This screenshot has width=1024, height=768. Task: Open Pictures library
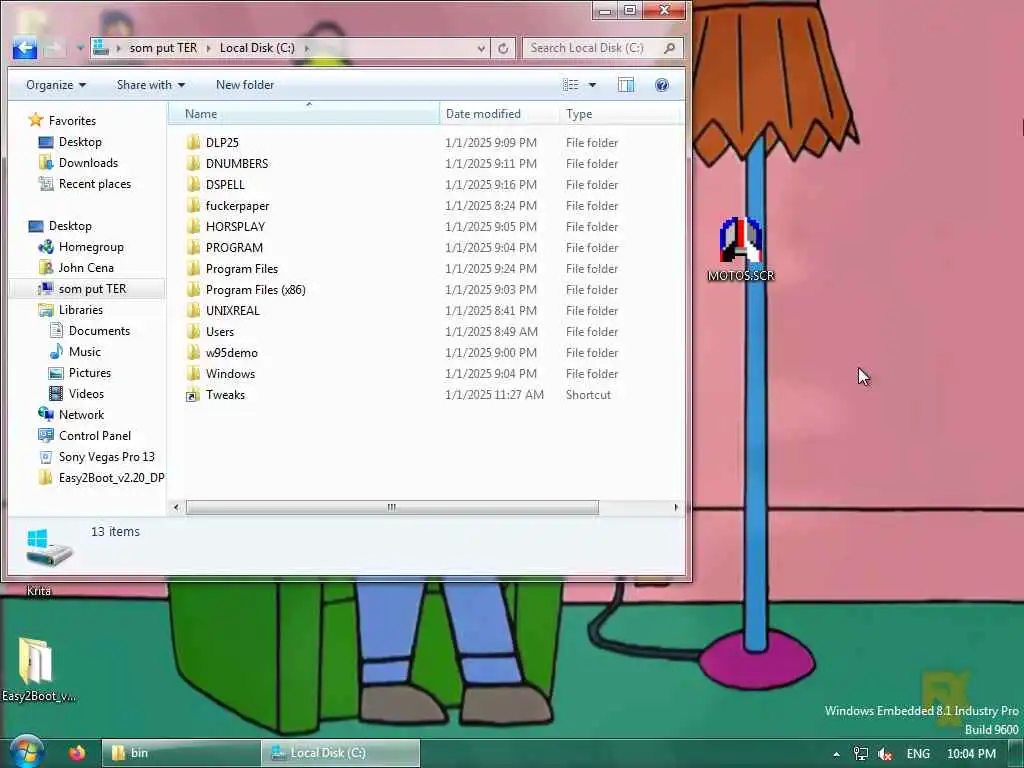point(80,372)
